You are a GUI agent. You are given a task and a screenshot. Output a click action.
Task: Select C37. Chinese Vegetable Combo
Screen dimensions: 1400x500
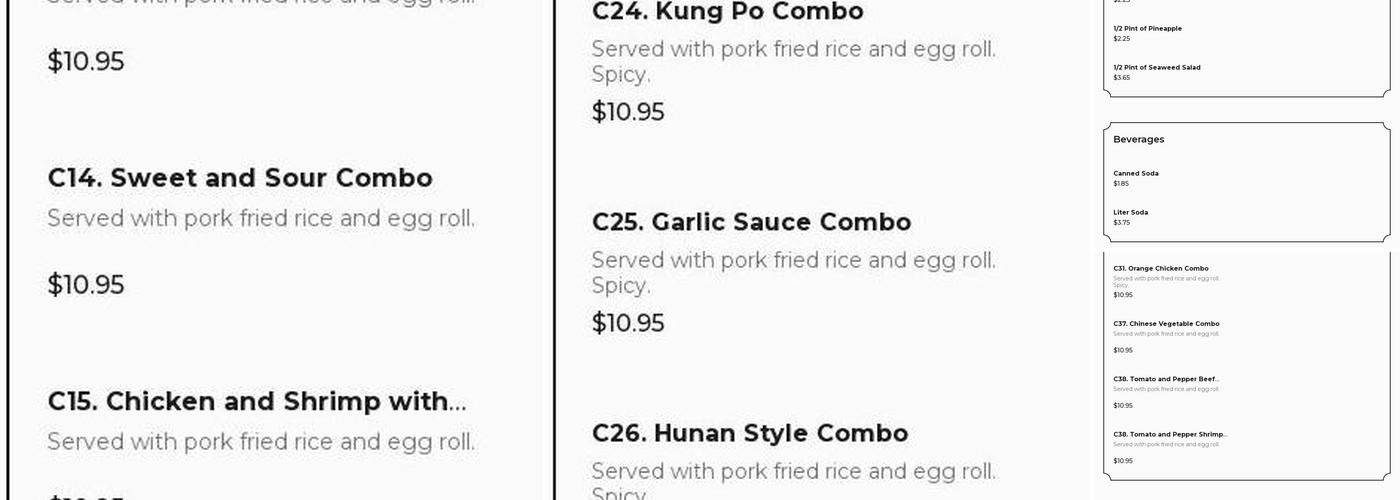point(1166,324)
